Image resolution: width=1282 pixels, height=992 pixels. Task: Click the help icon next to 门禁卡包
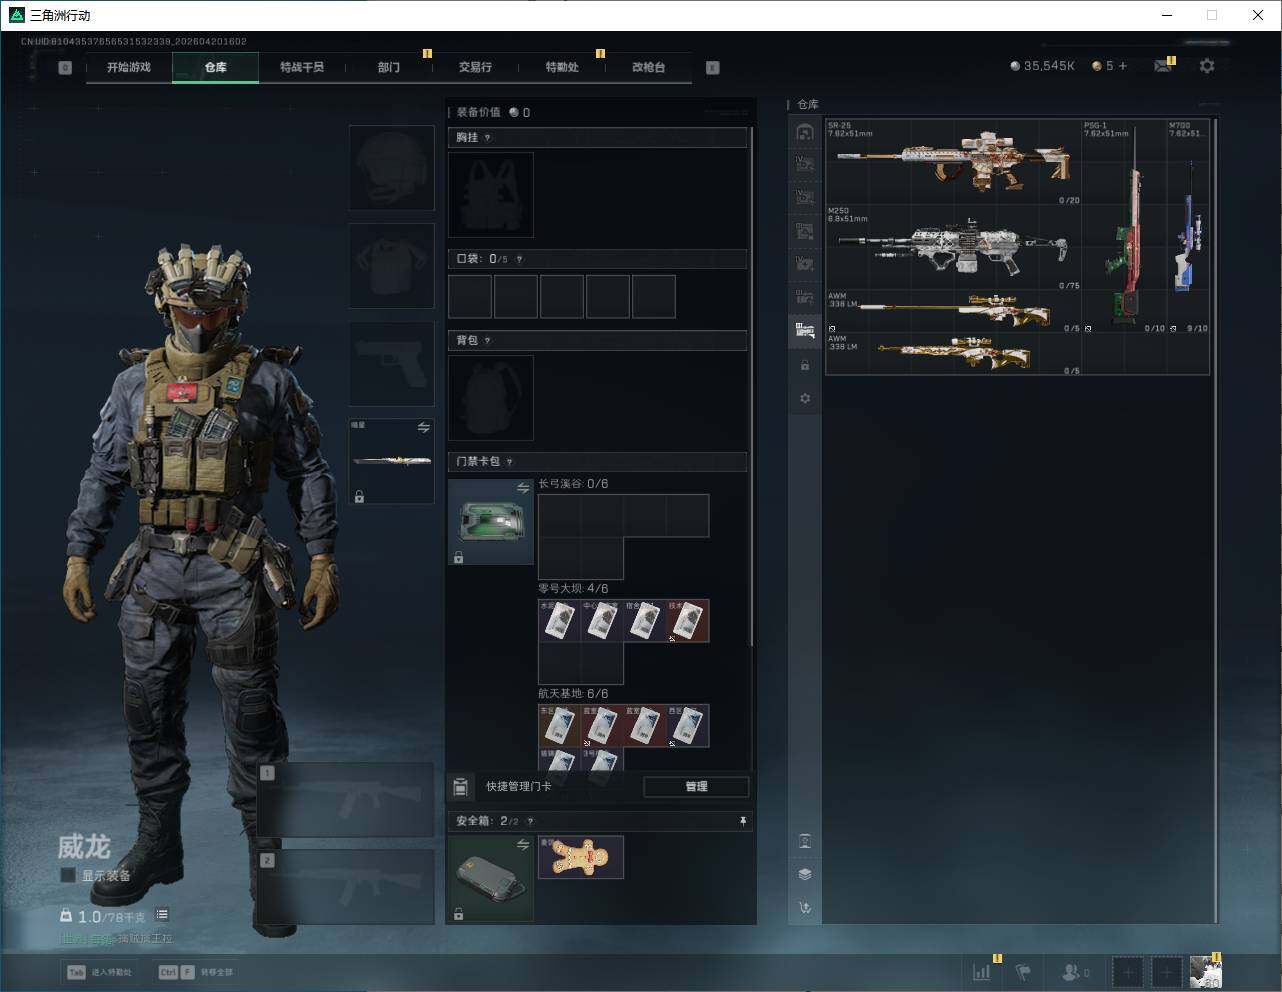pos(509,462)
